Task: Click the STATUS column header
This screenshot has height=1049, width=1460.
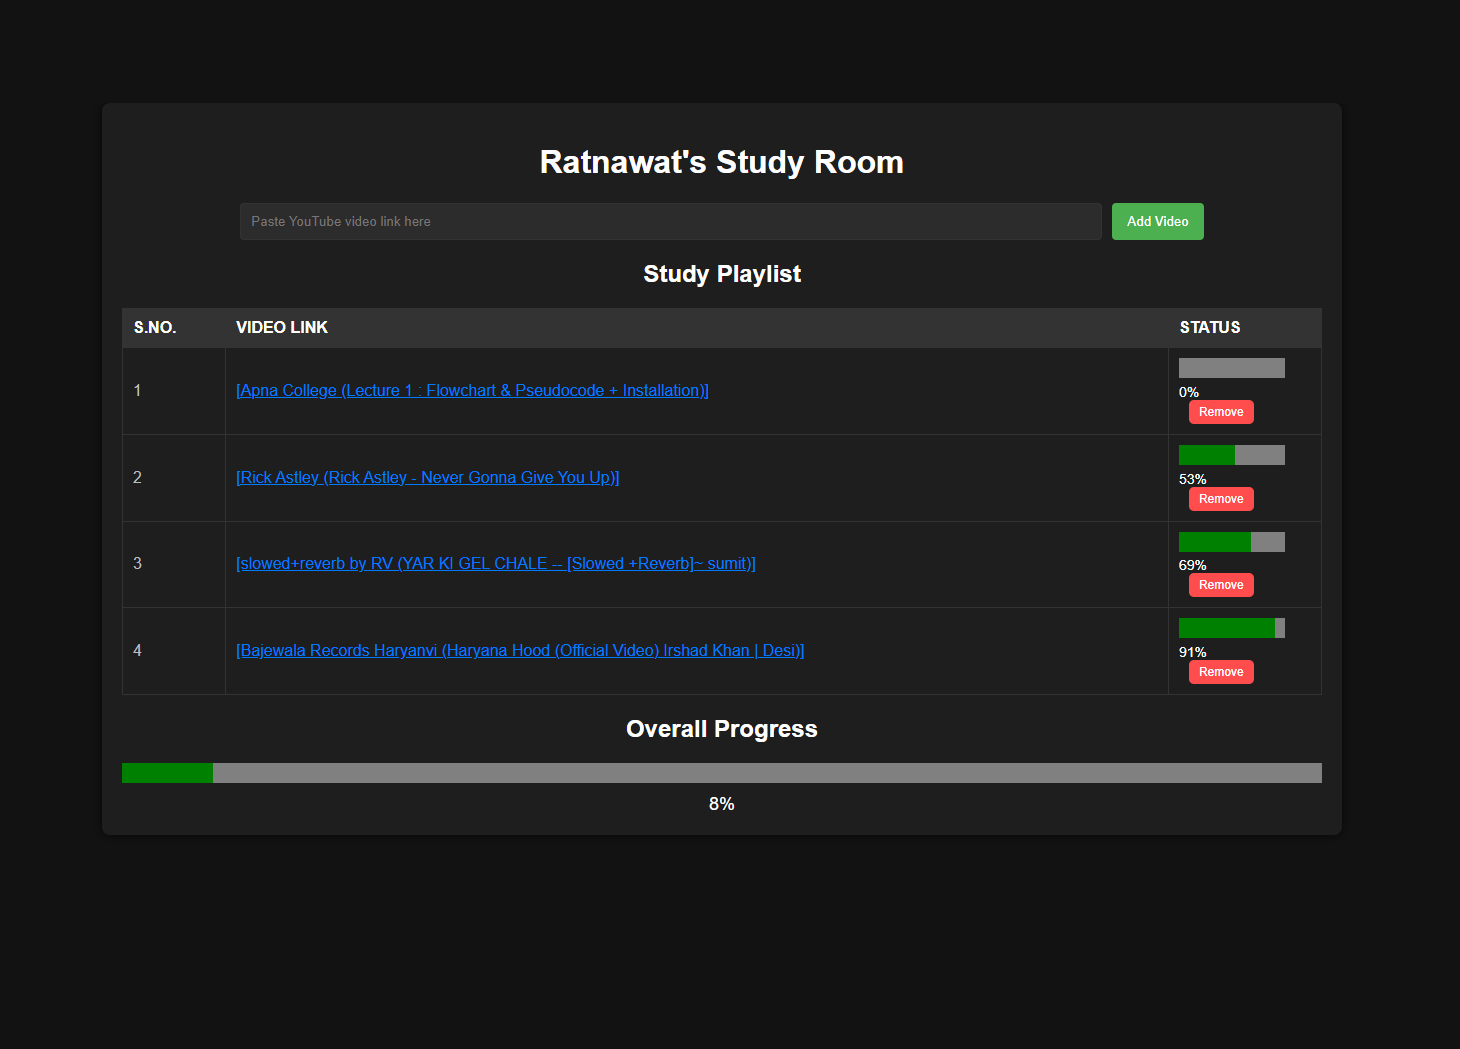Action: [1209, 328]
